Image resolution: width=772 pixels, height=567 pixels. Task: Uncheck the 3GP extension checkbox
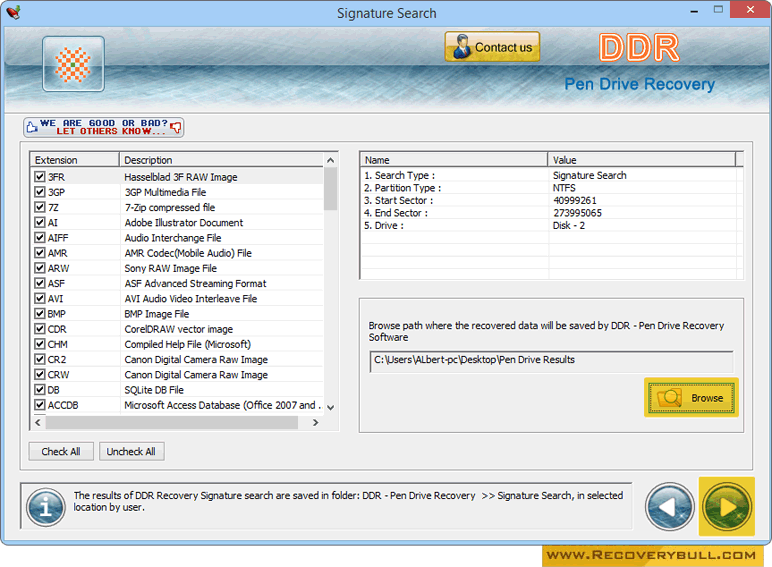click(x=40, y=192)
